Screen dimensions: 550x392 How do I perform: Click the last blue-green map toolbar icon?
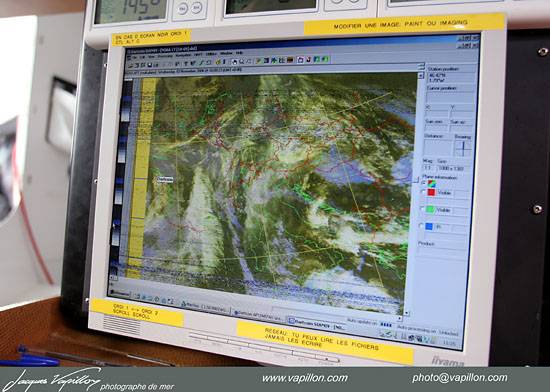(x=325, y=59)
